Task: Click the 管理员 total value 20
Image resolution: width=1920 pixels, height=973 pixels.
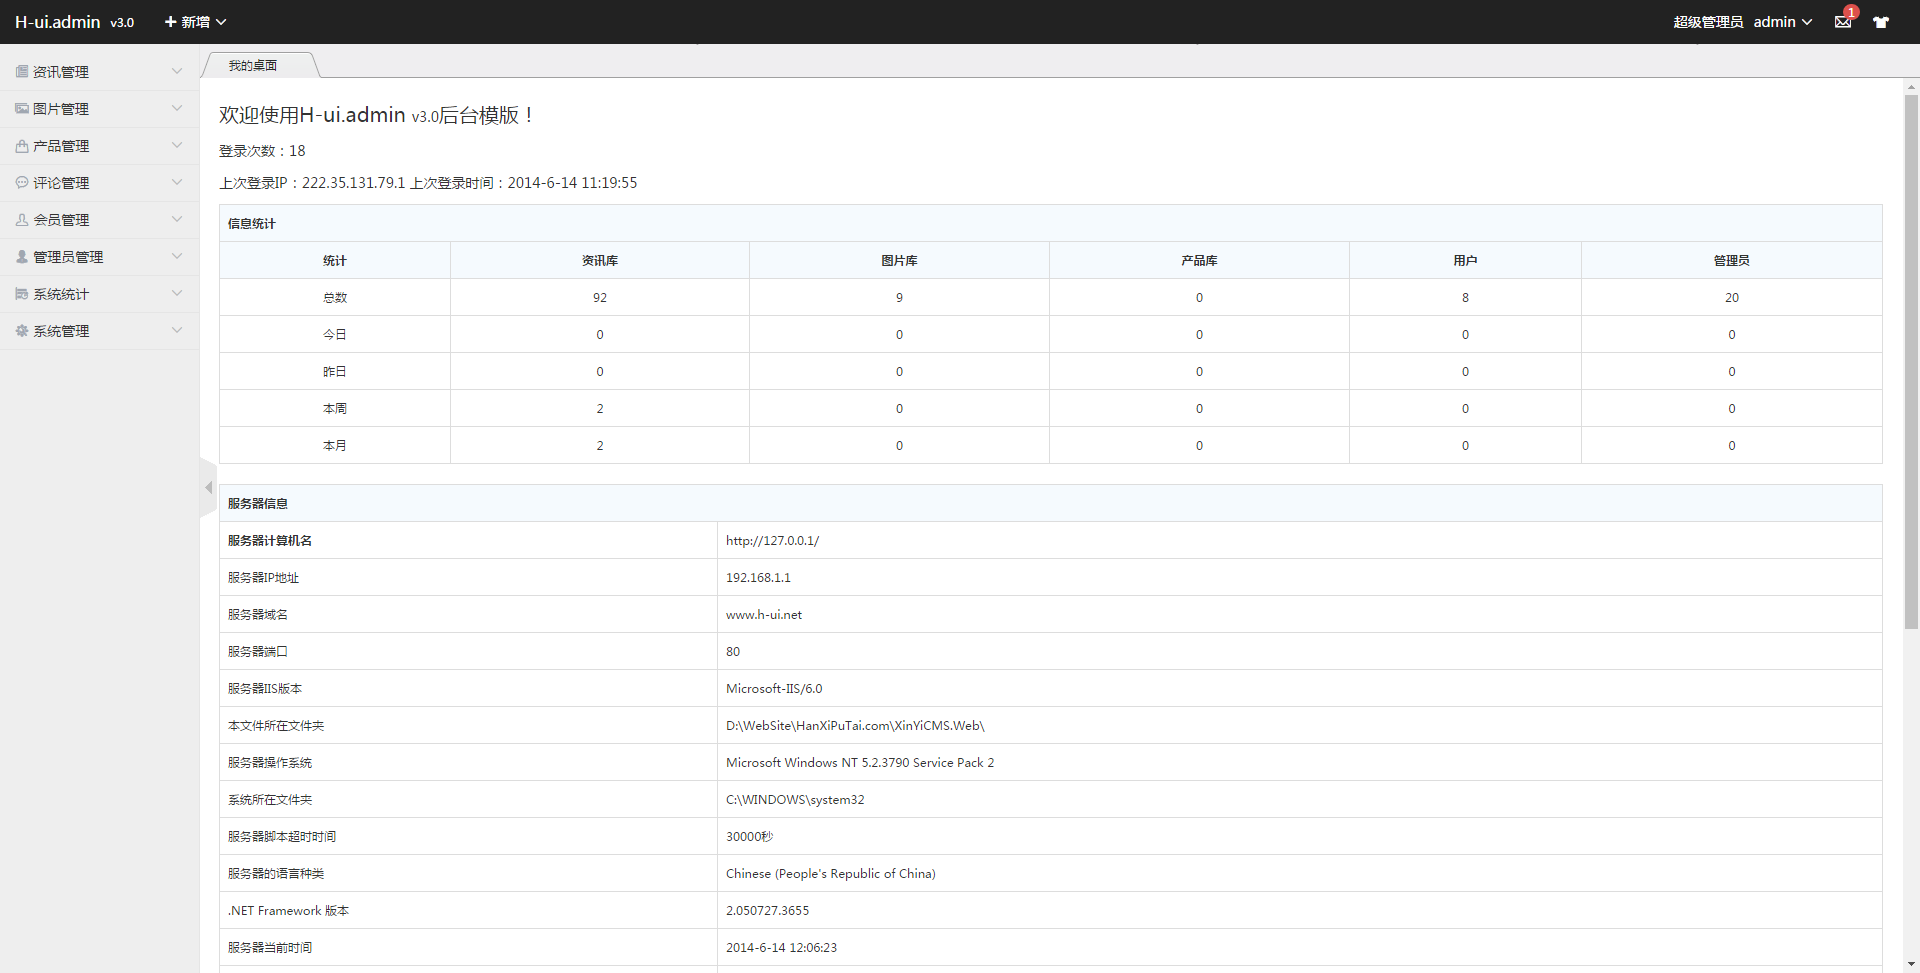Action: [1732, 298]
